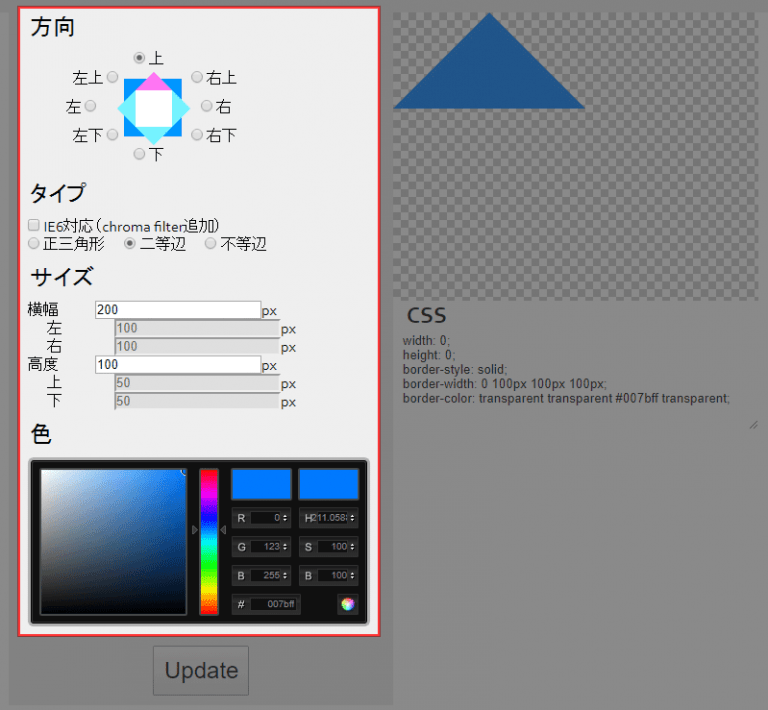This screenshot has height=710, width=768.
Task: Click the S saturation value stepper
Action: point(354,547)
